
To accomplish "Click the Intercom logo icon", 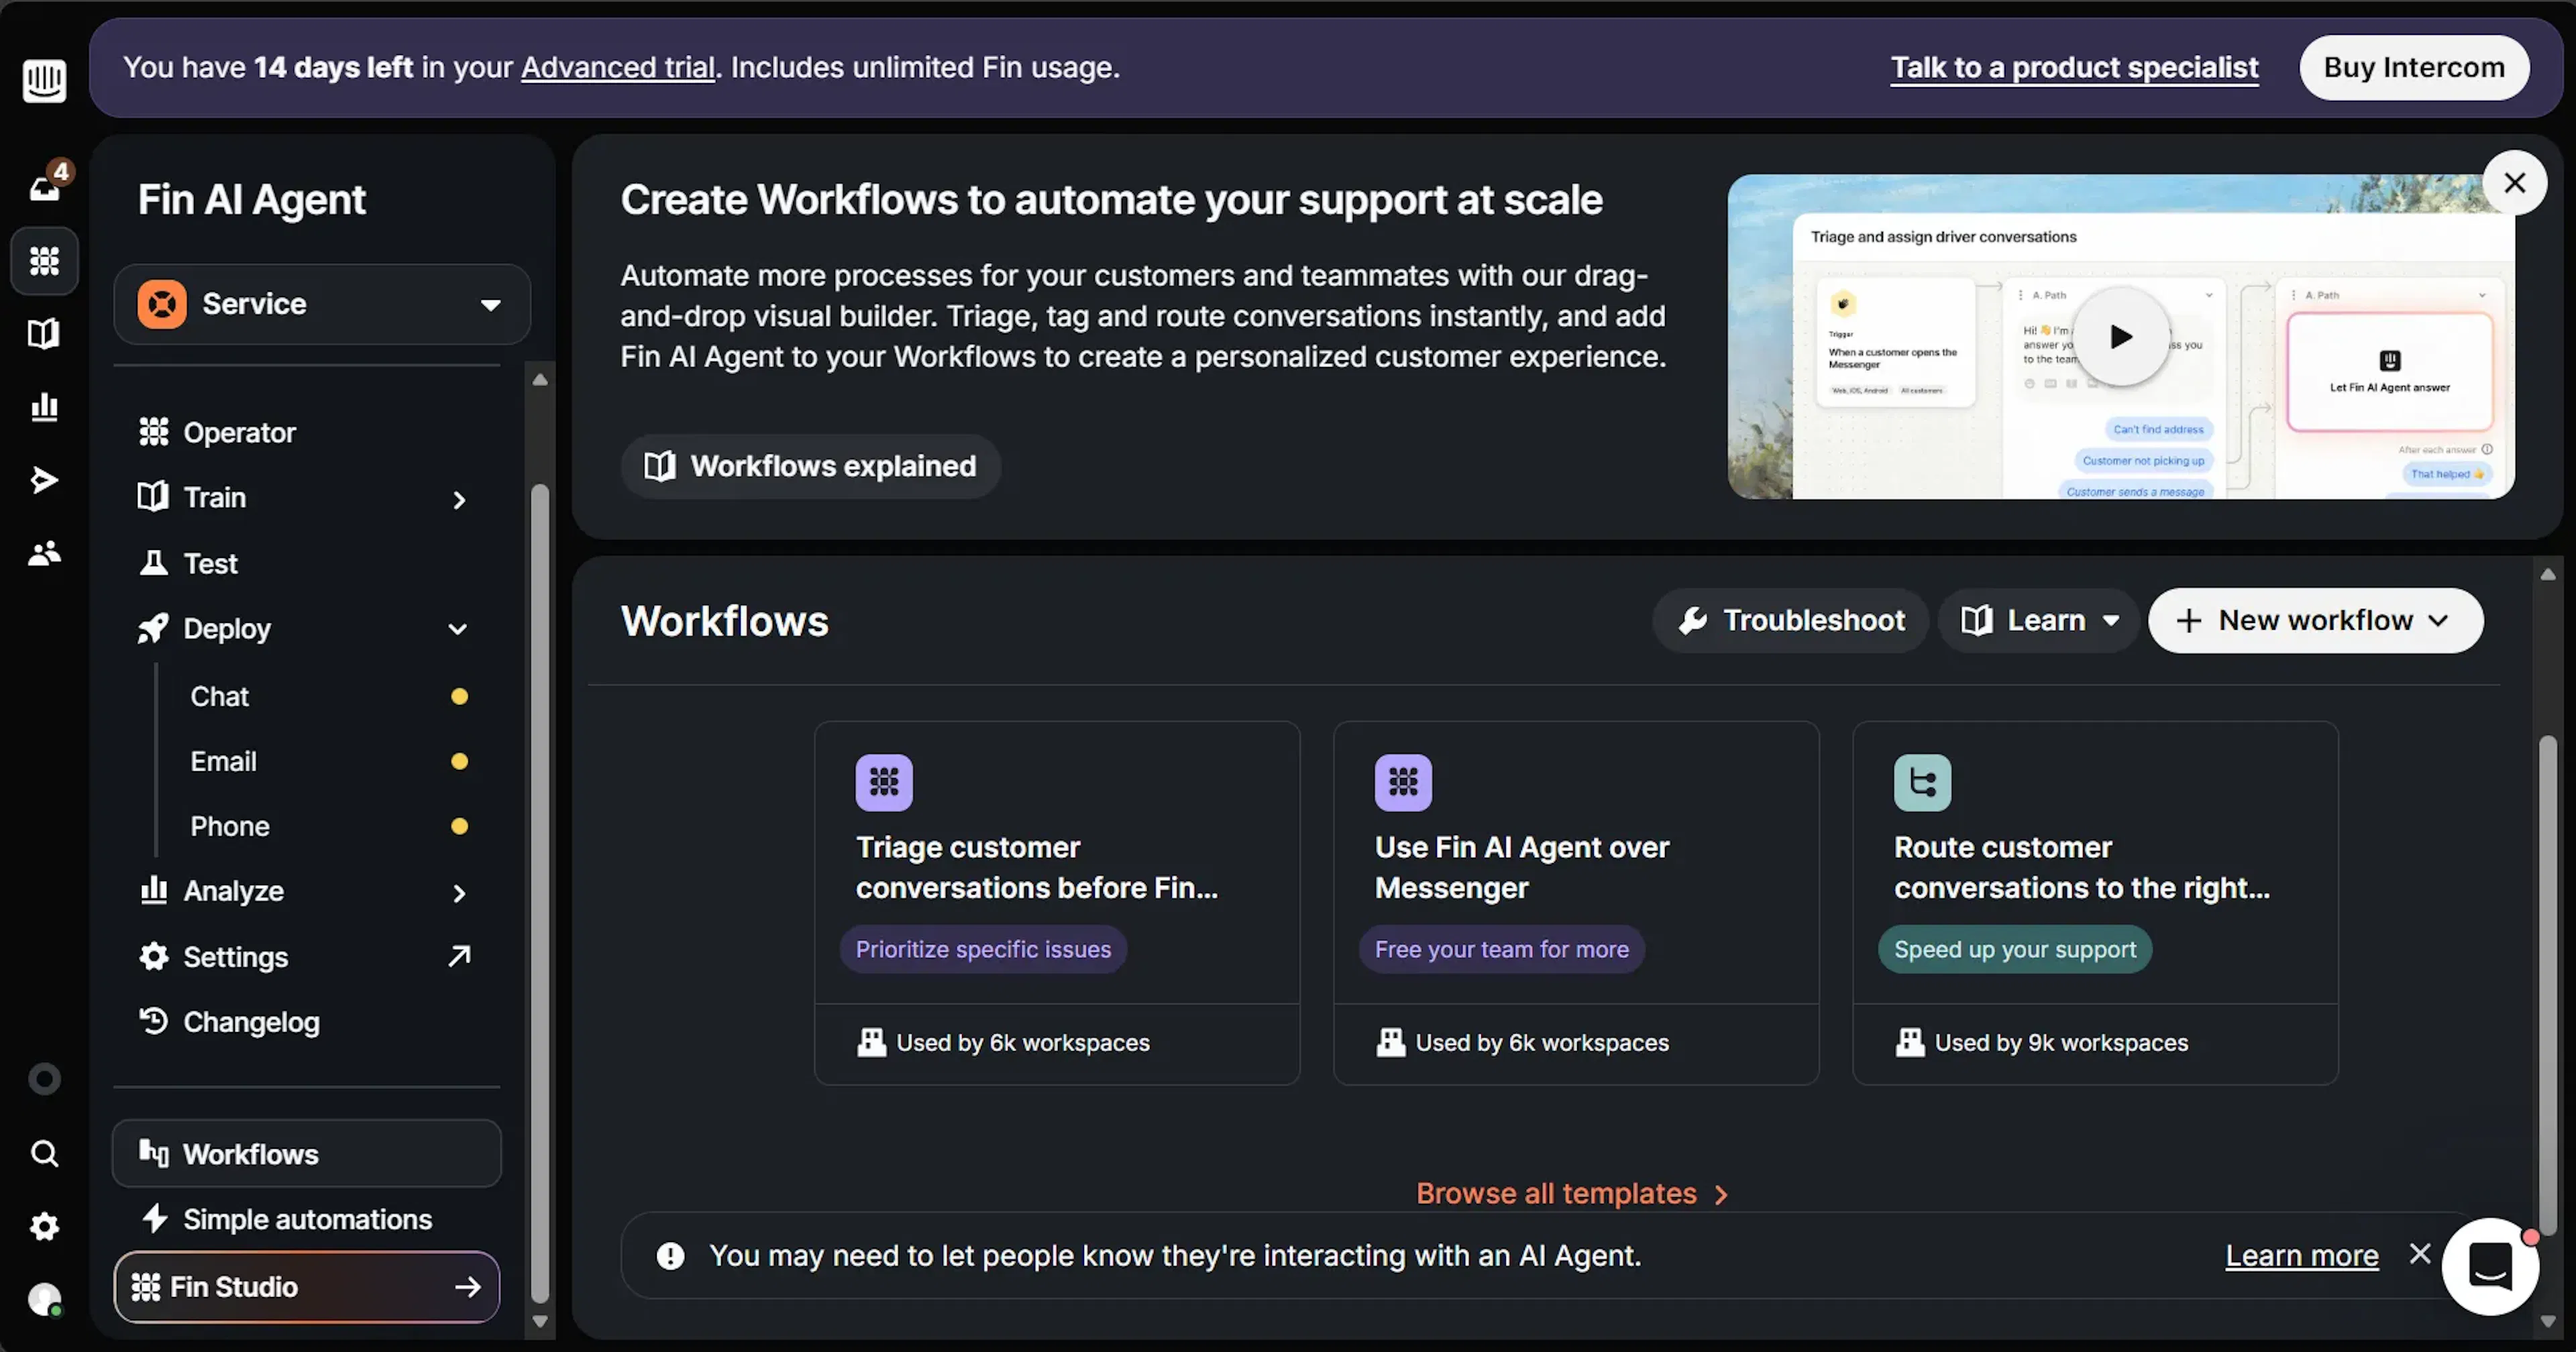I will 44,80.
